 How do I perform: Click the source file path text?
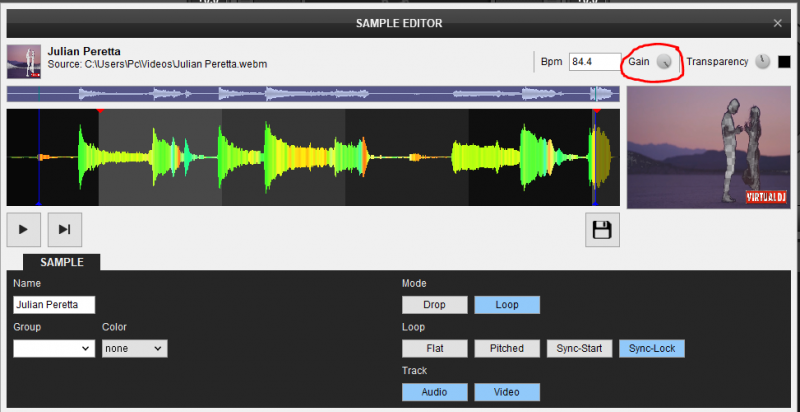[x=157, y=65]
